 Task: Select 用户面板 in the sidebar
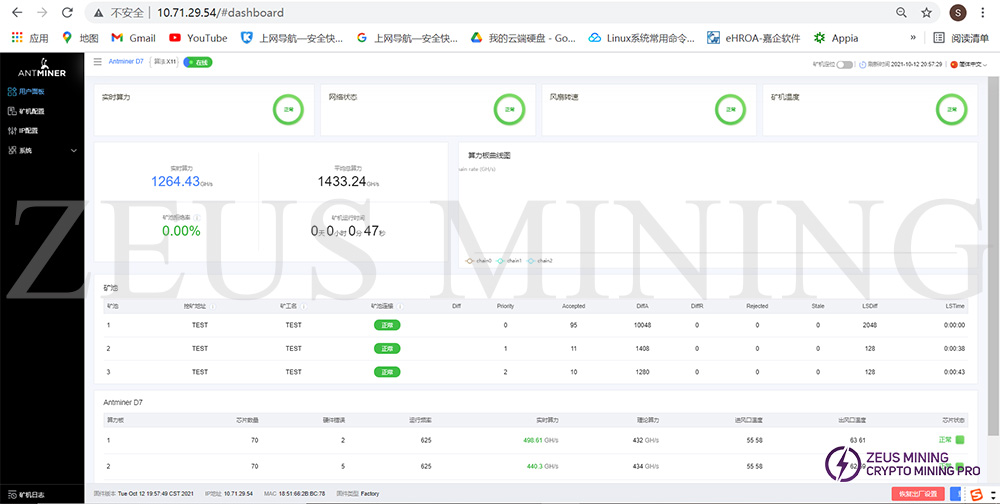pyautogui.click(x=30, y=91)
